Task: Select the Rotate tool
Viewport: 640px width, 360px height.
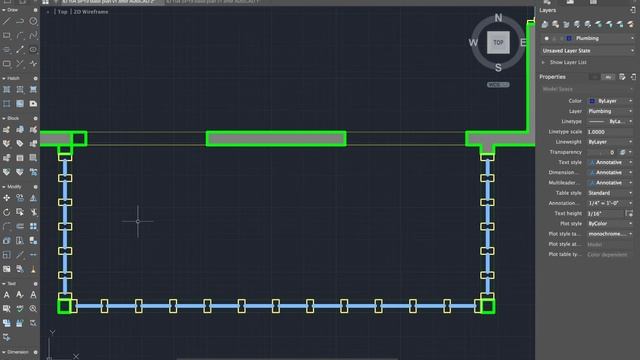Action: [7, 212]
